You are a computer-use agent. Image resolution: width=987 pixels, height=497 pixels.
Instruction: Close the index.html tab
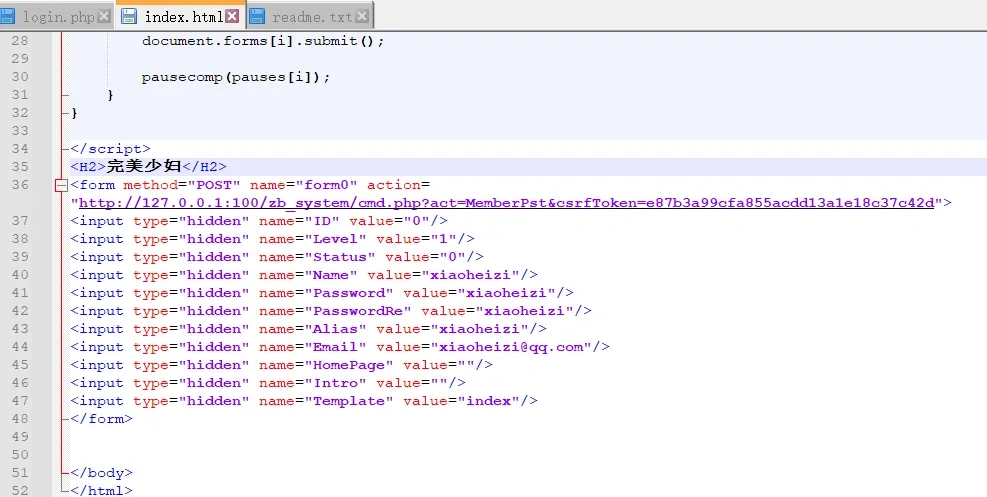pos(232,16)
